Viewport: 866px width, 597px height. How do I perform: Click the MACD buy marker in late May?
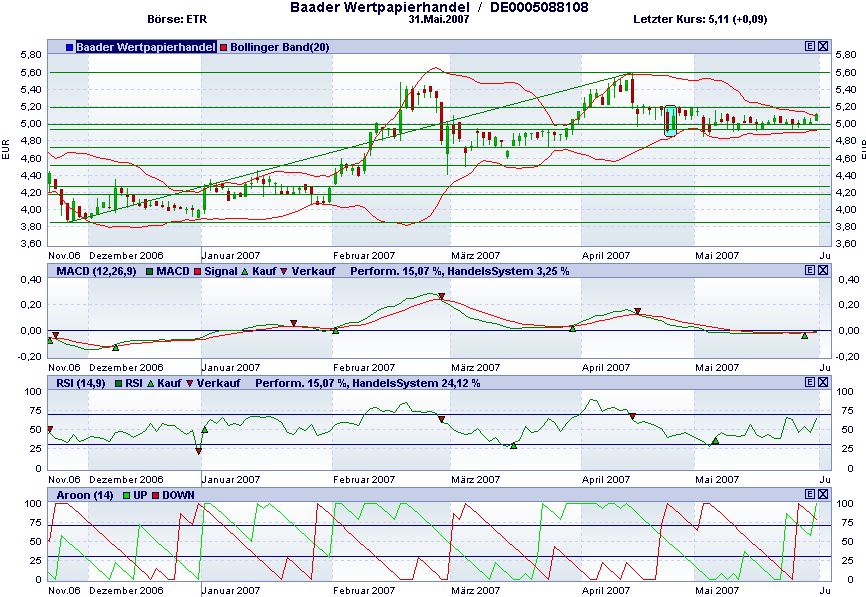click(805, 335)
